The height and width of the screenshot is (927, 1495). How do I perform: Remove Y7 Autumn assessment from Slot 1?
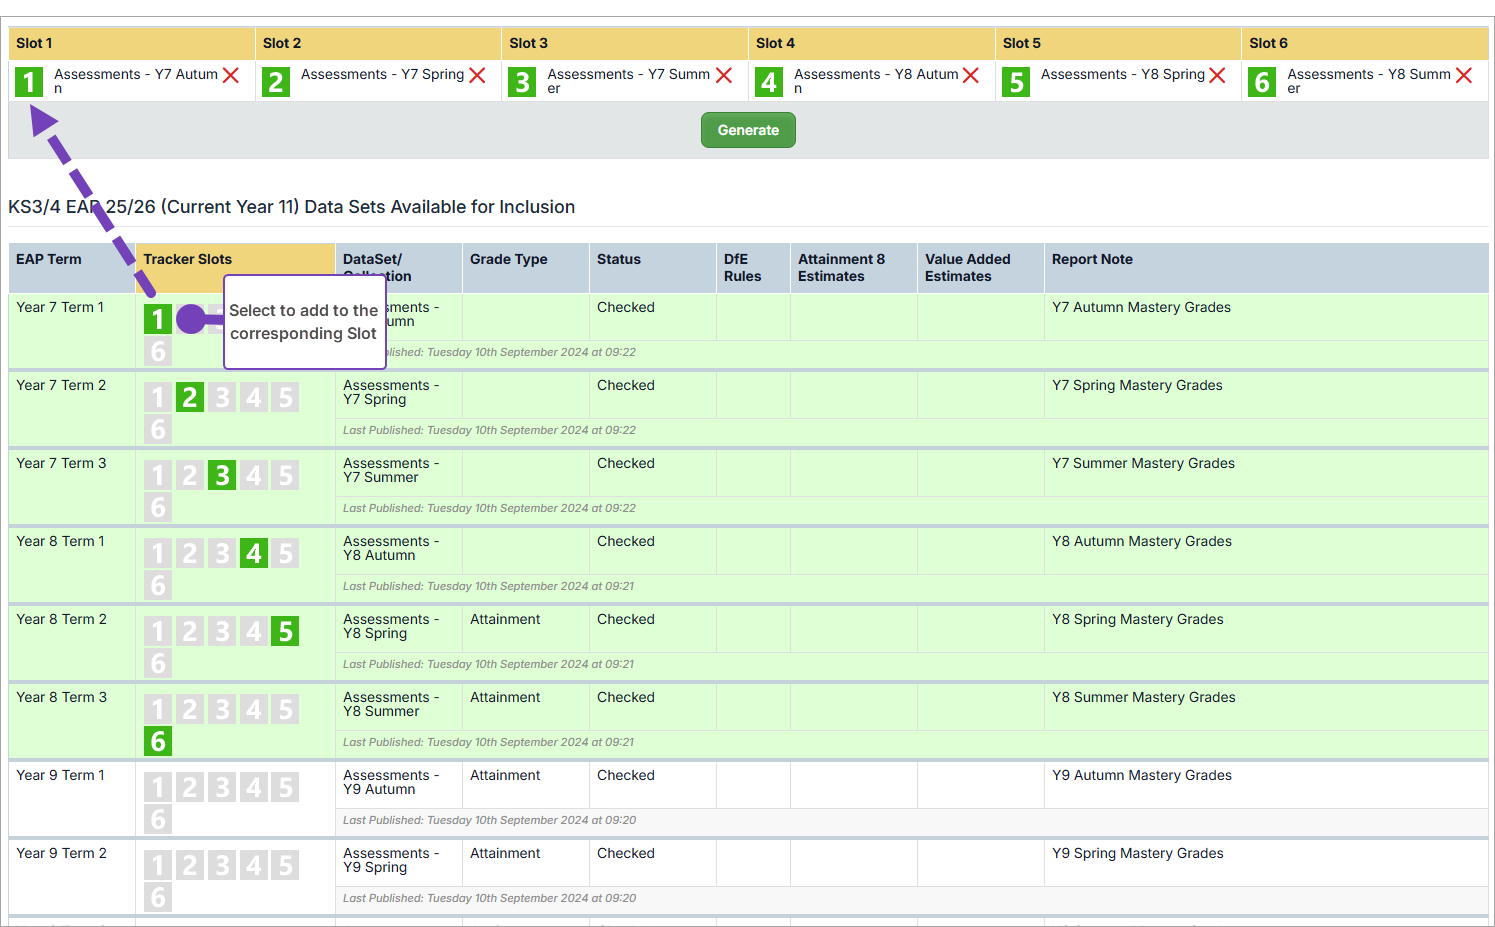point(231,75)
